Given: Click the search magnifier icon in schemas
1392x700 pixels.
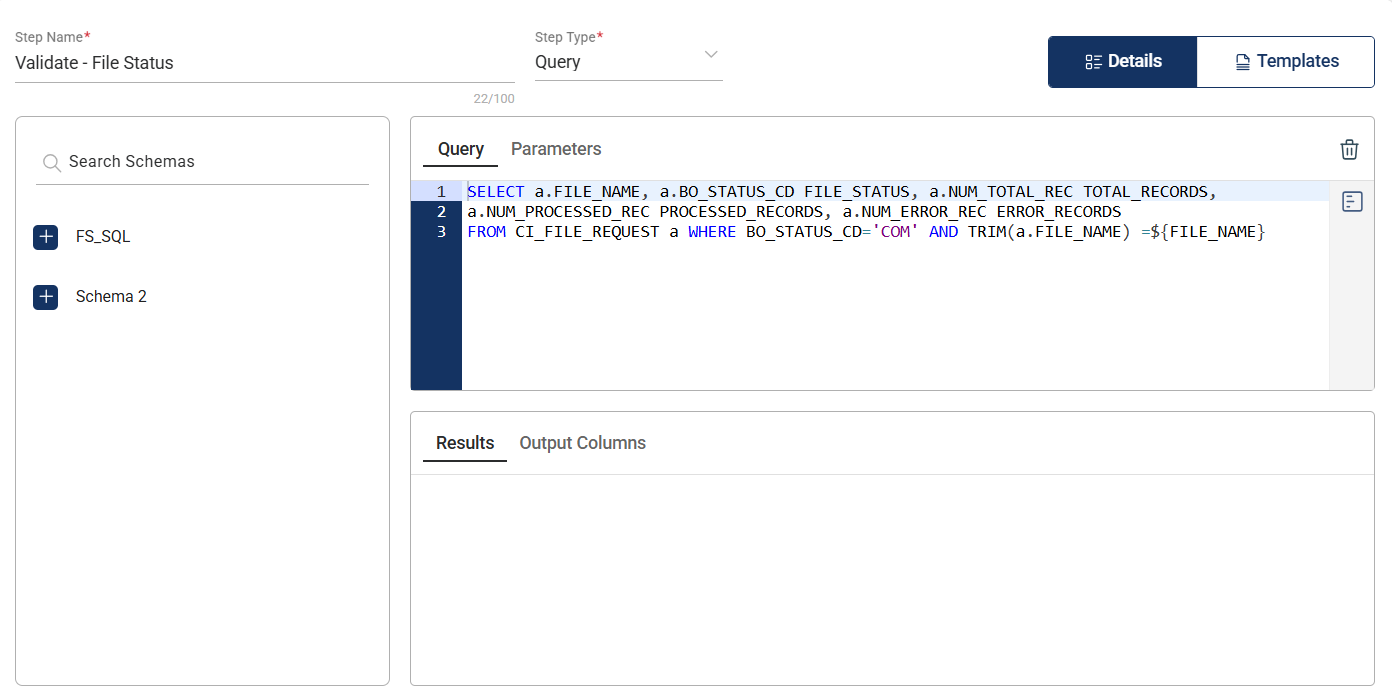Looking at the screenshot, I should 52,163.
